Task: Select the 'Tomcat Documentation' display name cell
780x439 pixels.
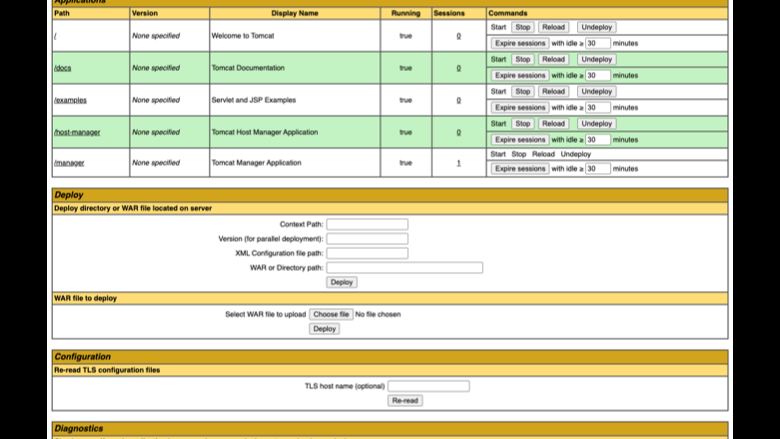Action: pyautogui.click(x=295, y=68)
